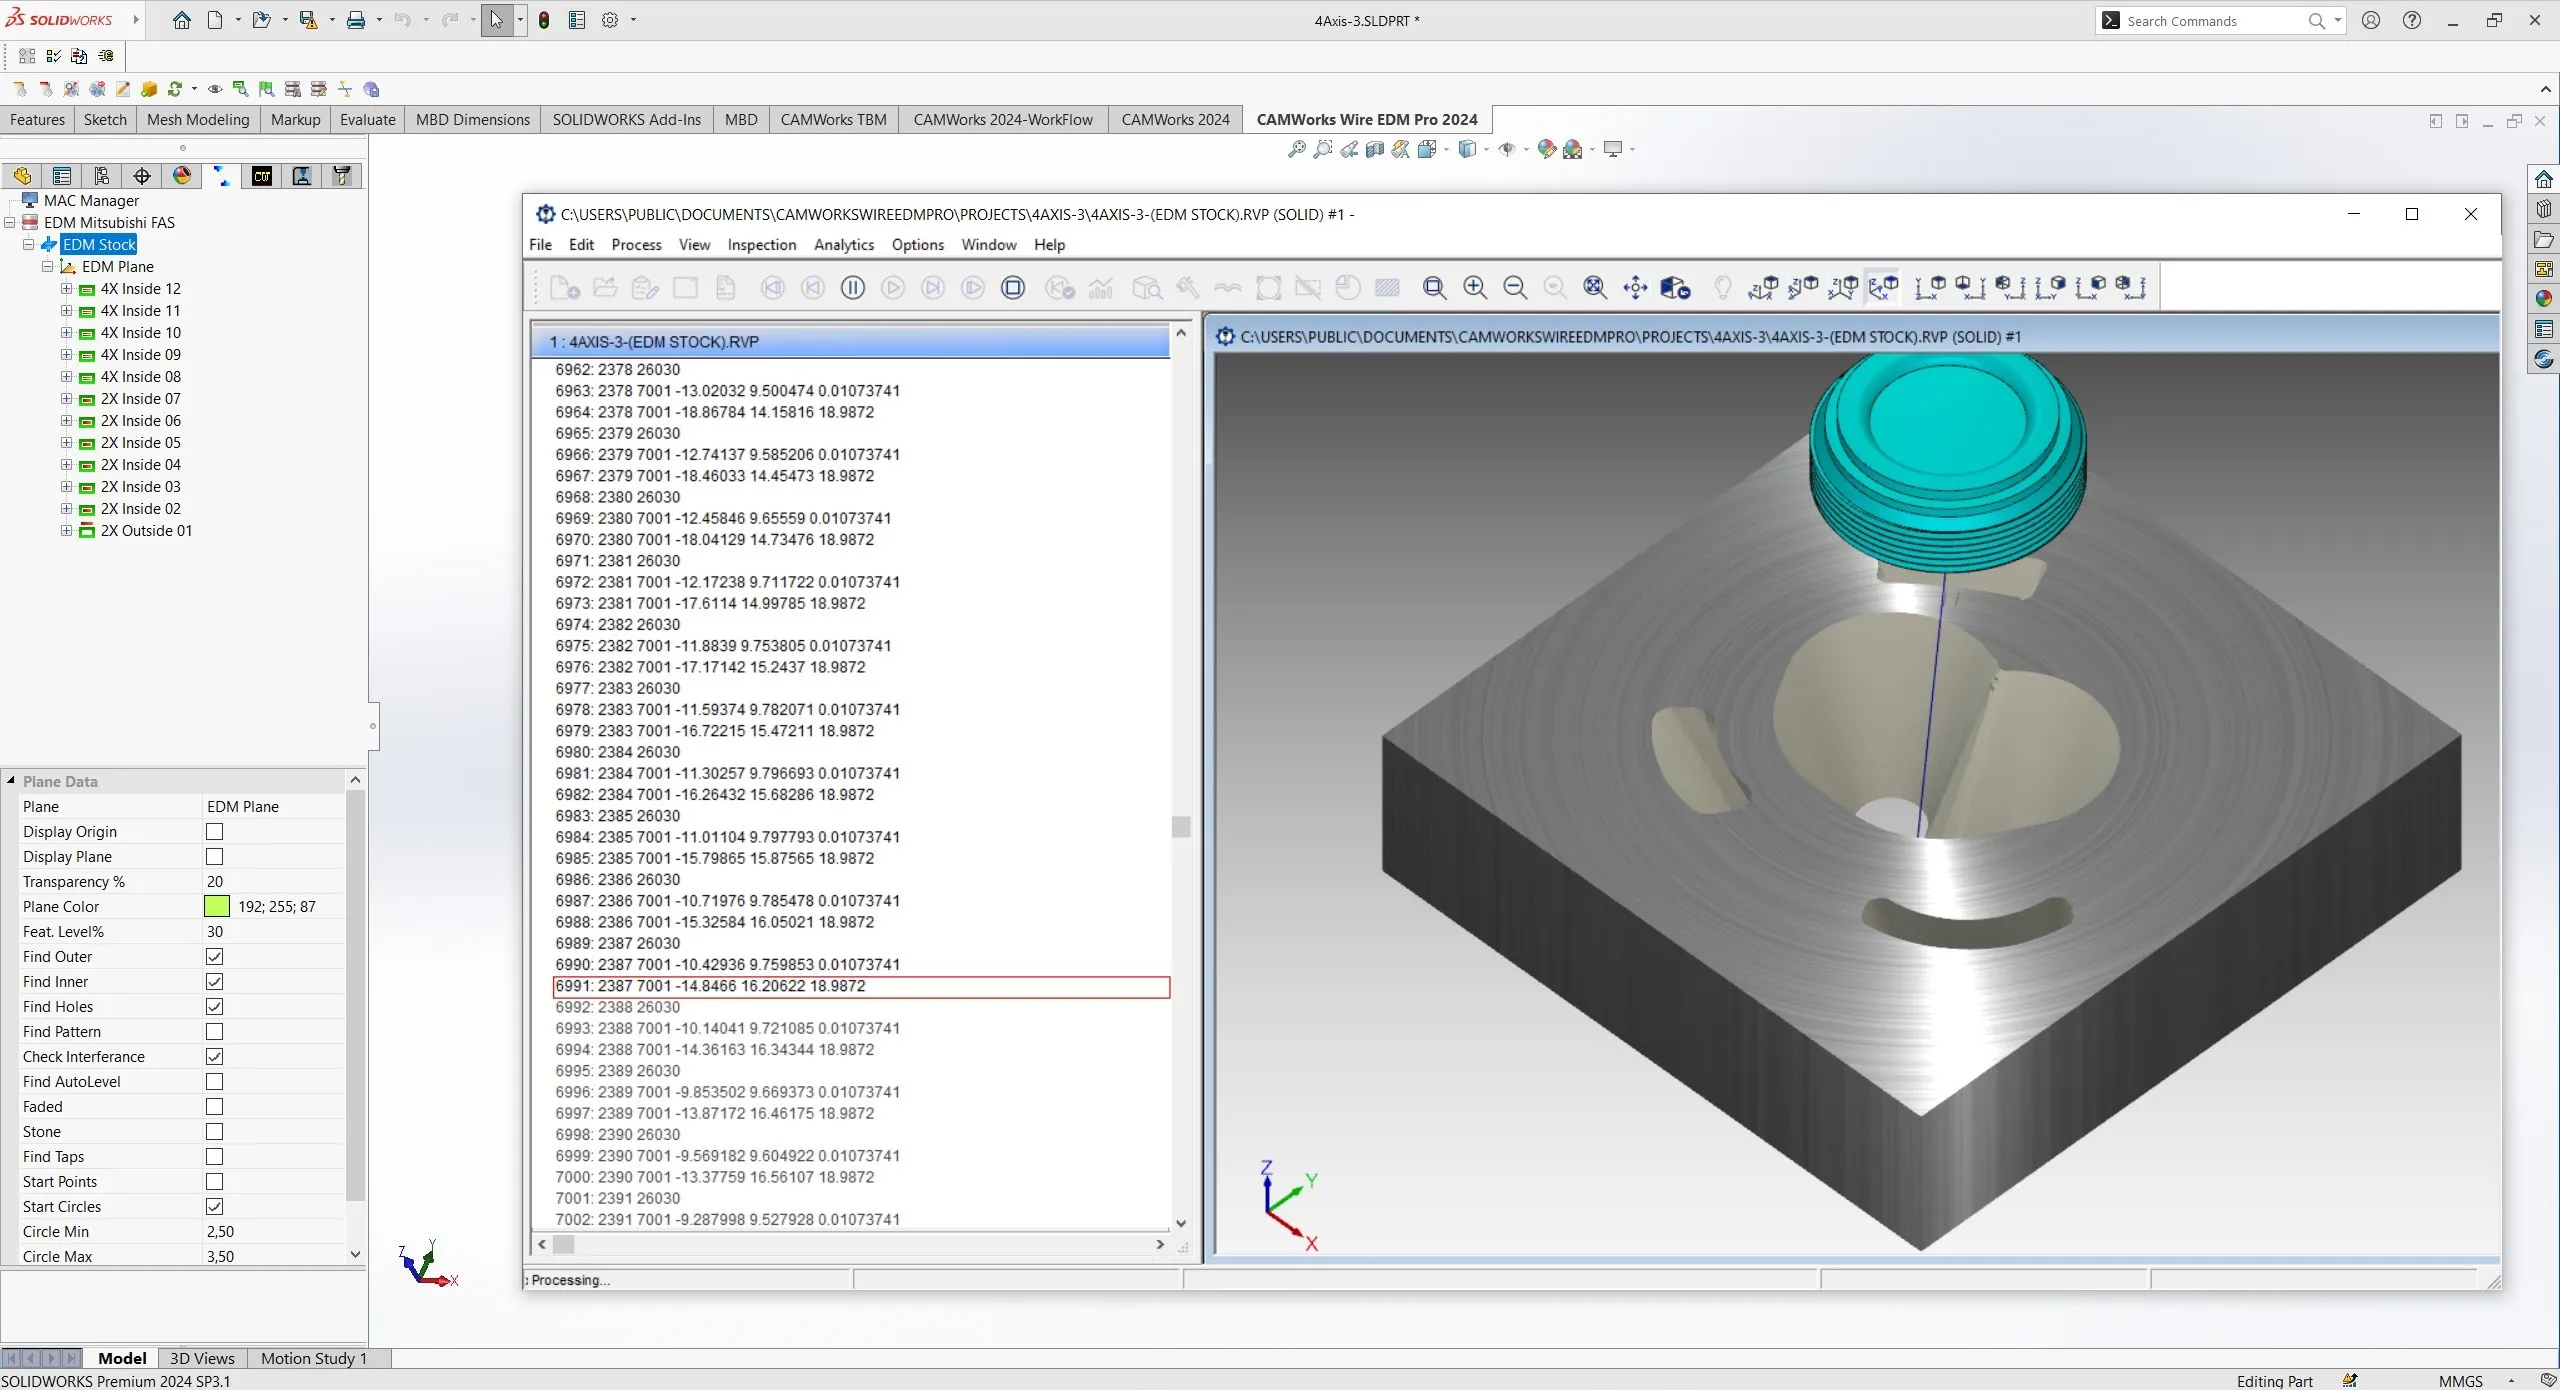2560x1390 pixels.
Task: Click Zoom In magnifier in simulator toolbar
Action: [1475, 288]
